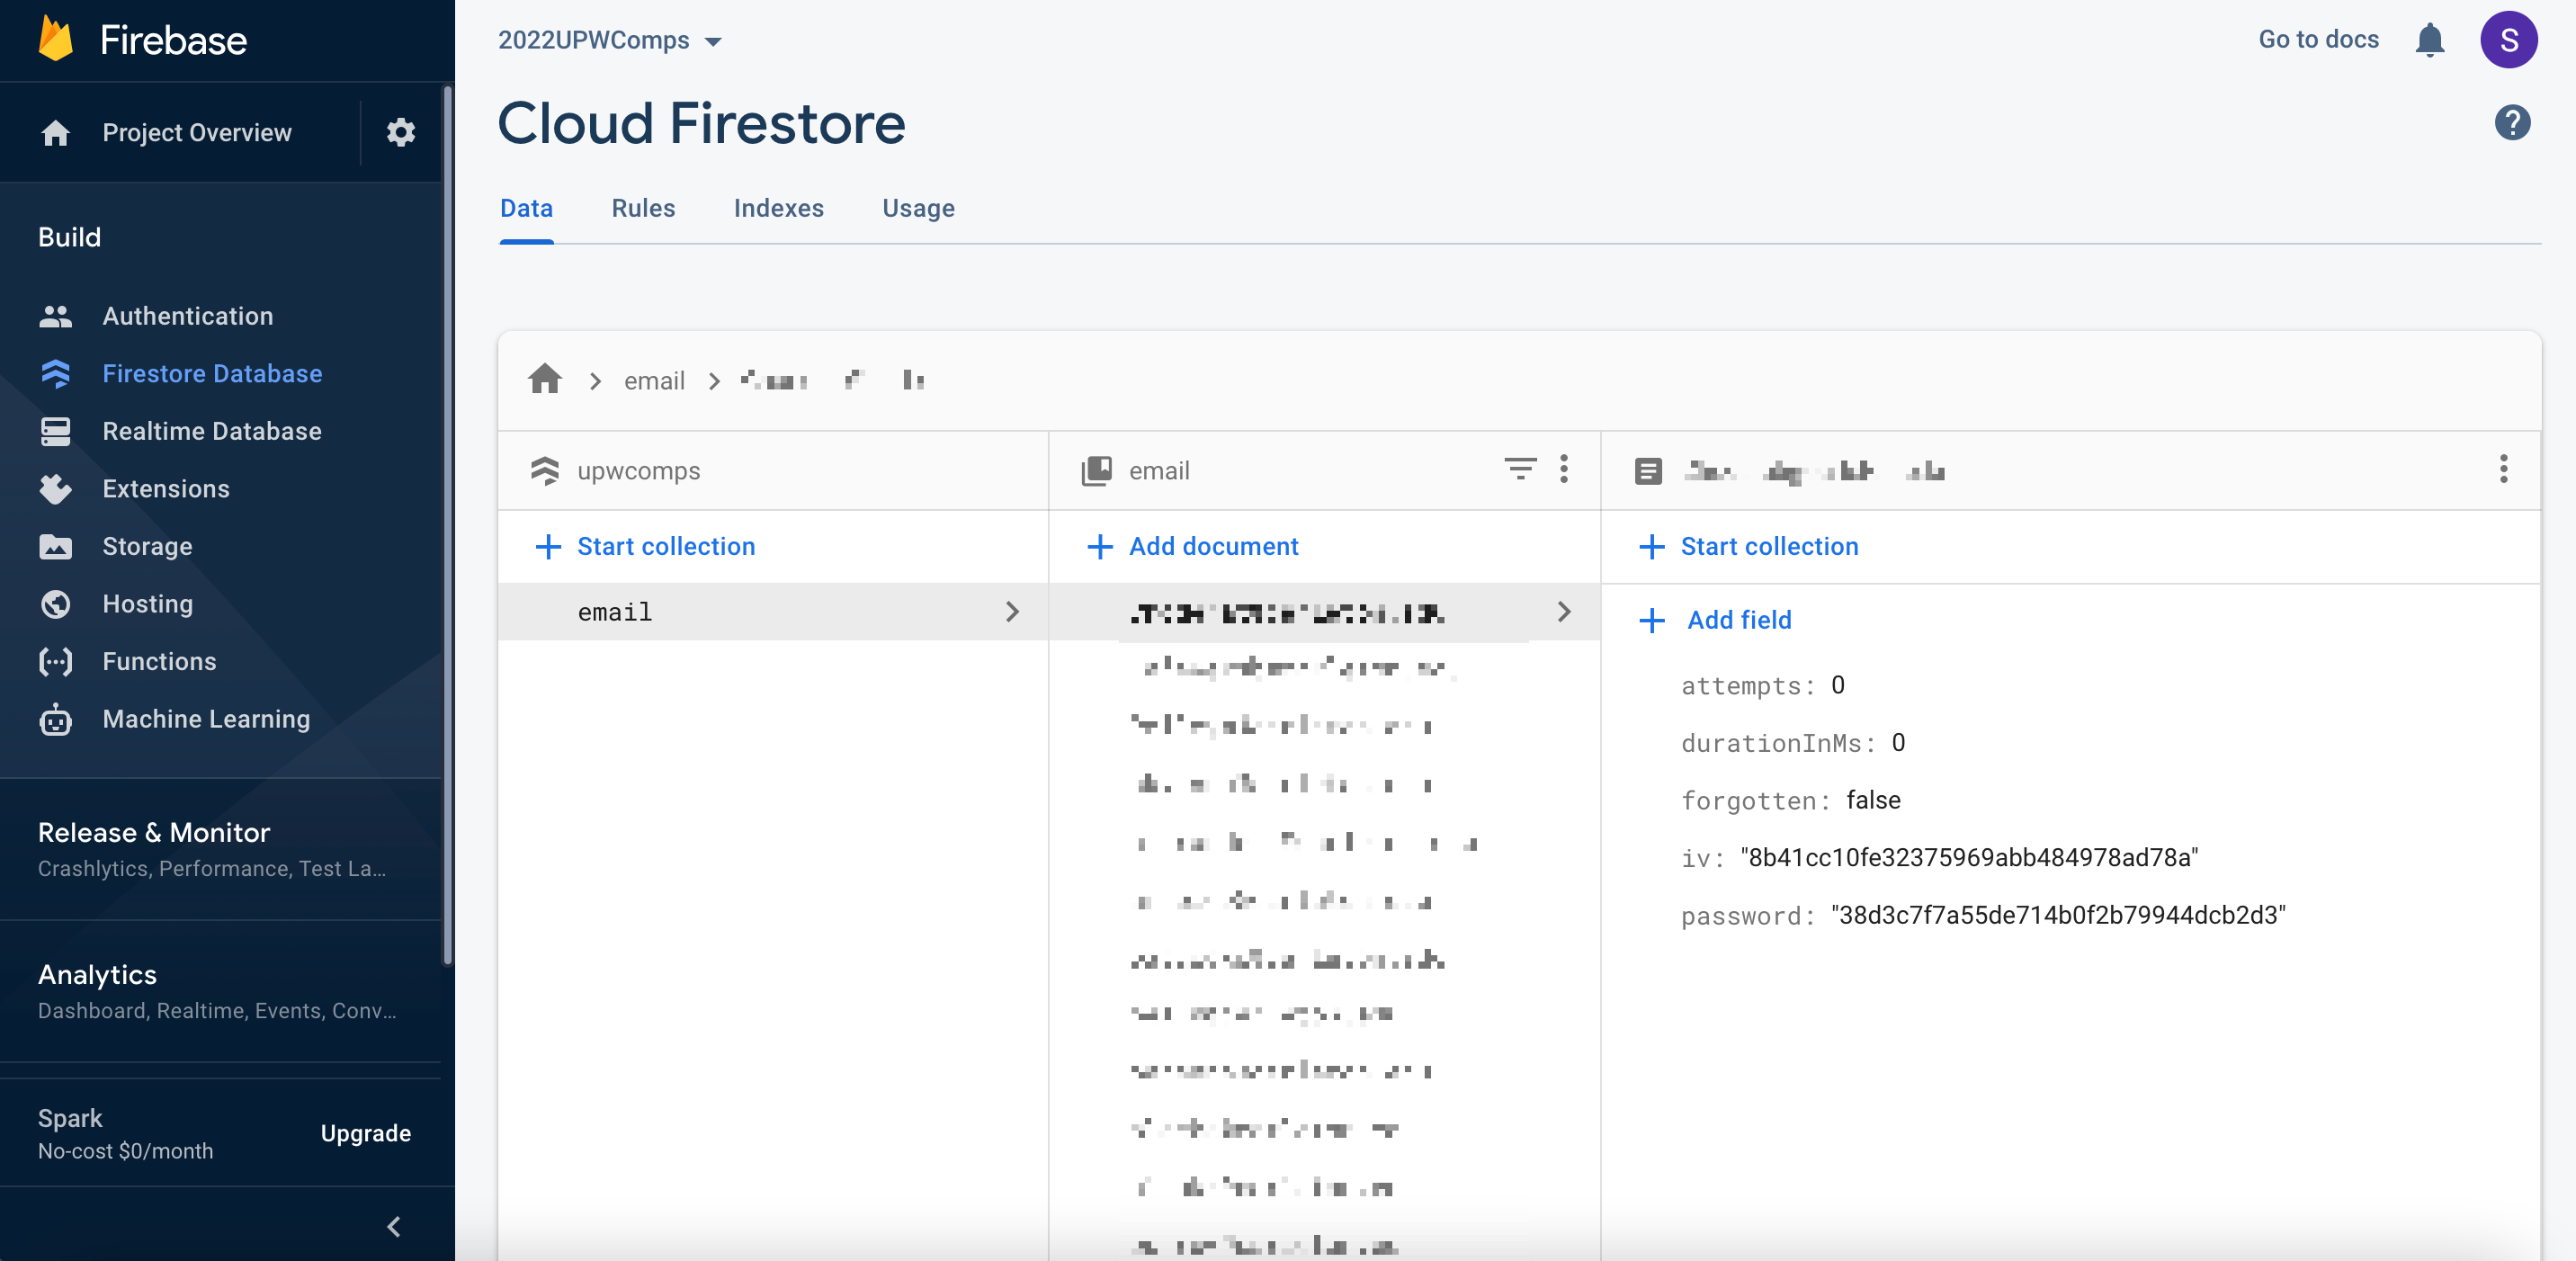Open the email collection filter icon
The height and width of the screenshot is (1261, 2576).
(1520, 469)
